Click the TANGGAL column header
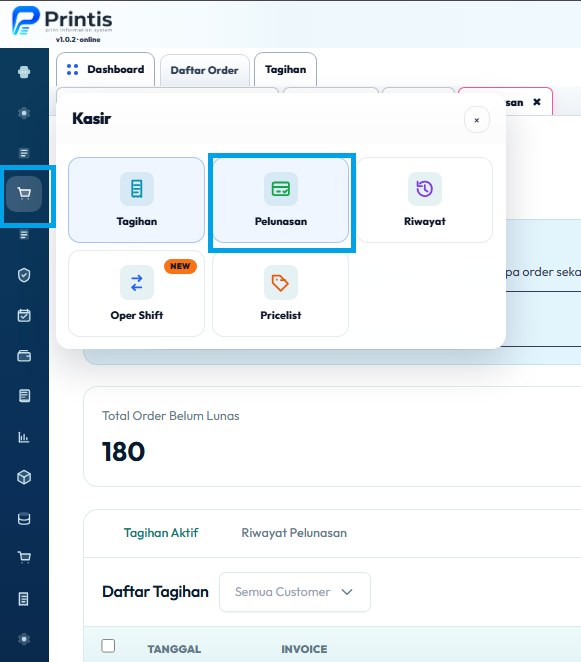Image resolution: width=581 pixels, height=662 pixels. [x=174, y=649]
